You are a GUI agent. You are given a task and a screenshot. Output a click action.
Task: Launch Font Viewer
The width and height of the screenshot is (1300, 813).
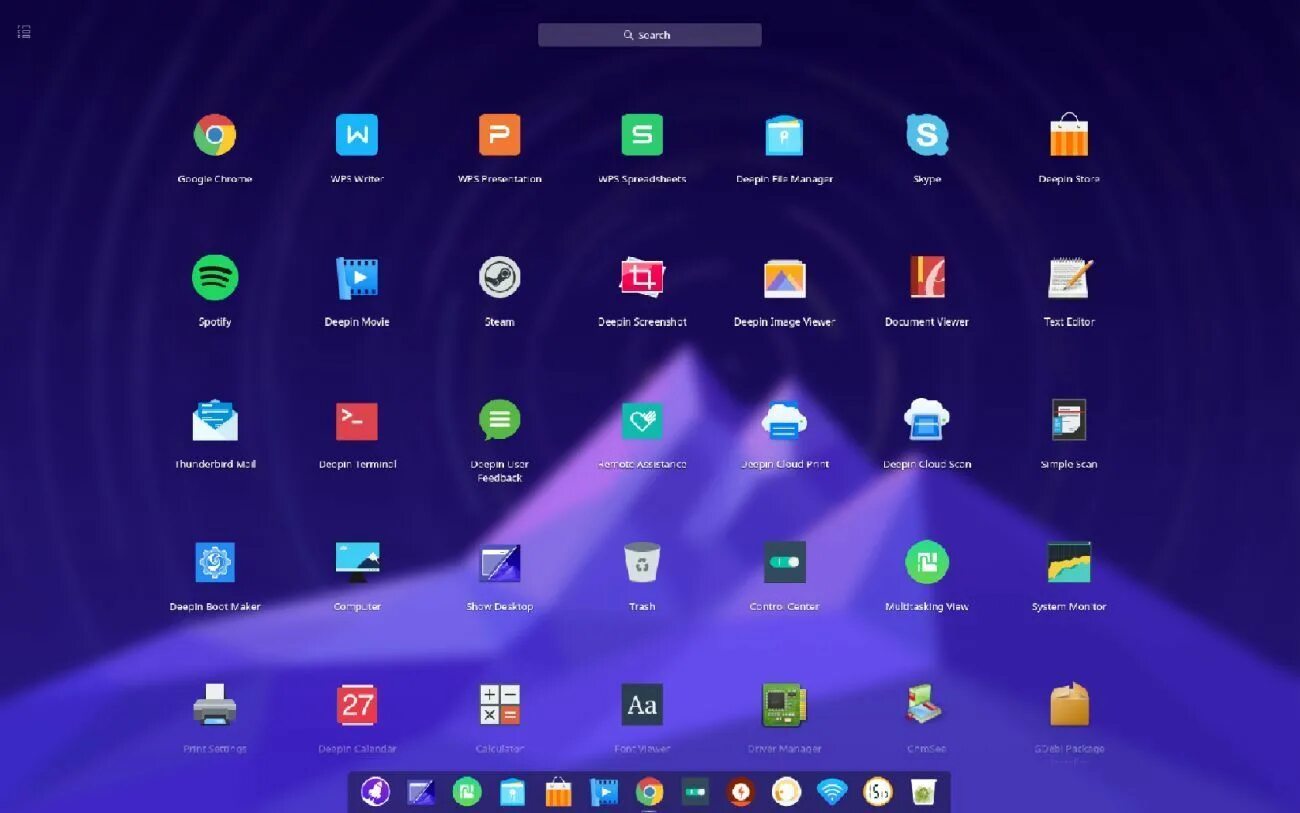coord(642,705)
